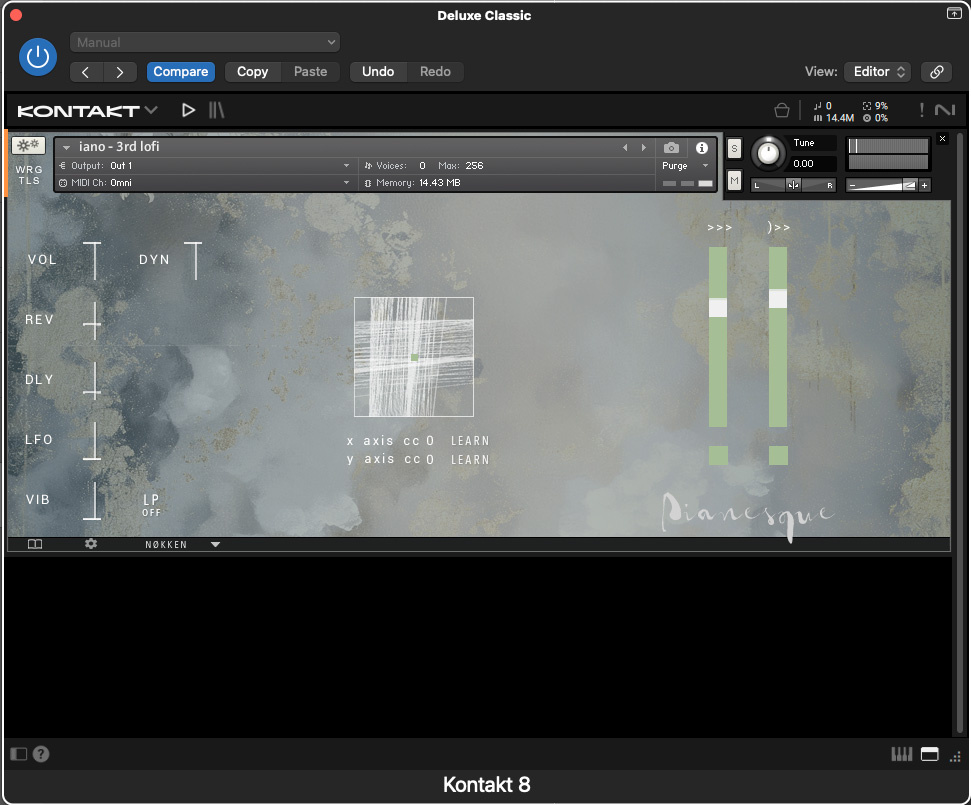The width and height of the screenshot is (971, 805).
Task: Open the NØKKEN dropdown menu
Action: pos(183,544)
